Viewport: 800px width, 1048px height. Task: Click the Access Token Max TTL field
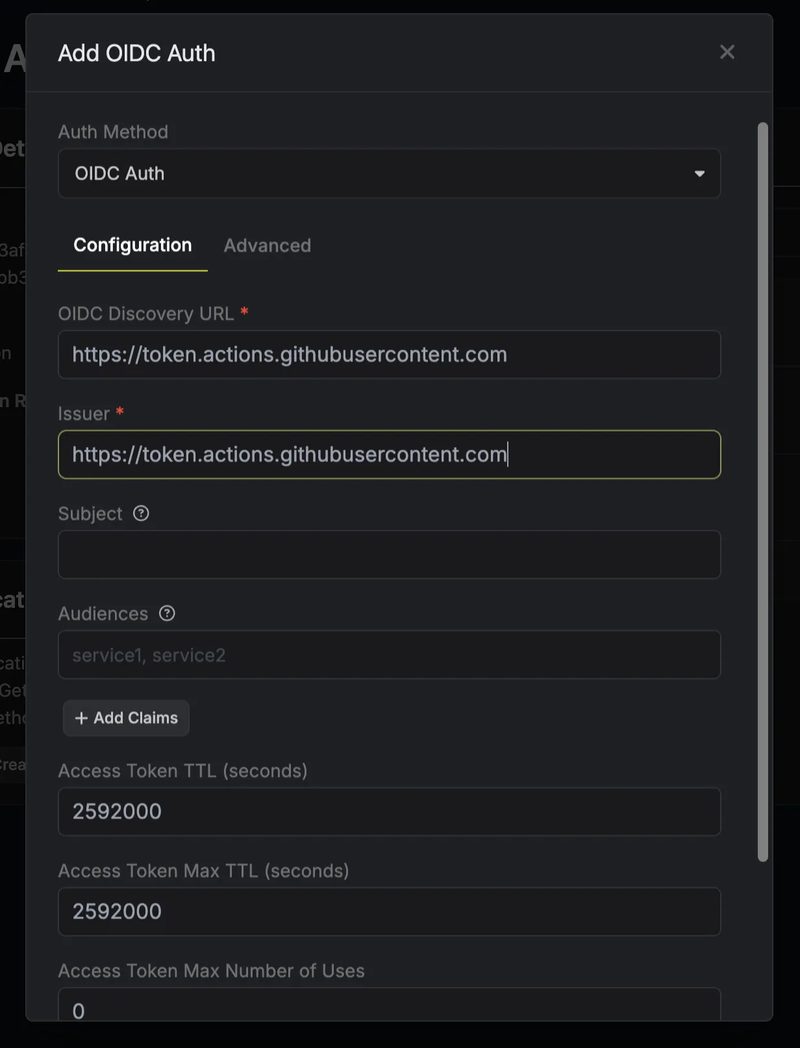pos(389,911)
